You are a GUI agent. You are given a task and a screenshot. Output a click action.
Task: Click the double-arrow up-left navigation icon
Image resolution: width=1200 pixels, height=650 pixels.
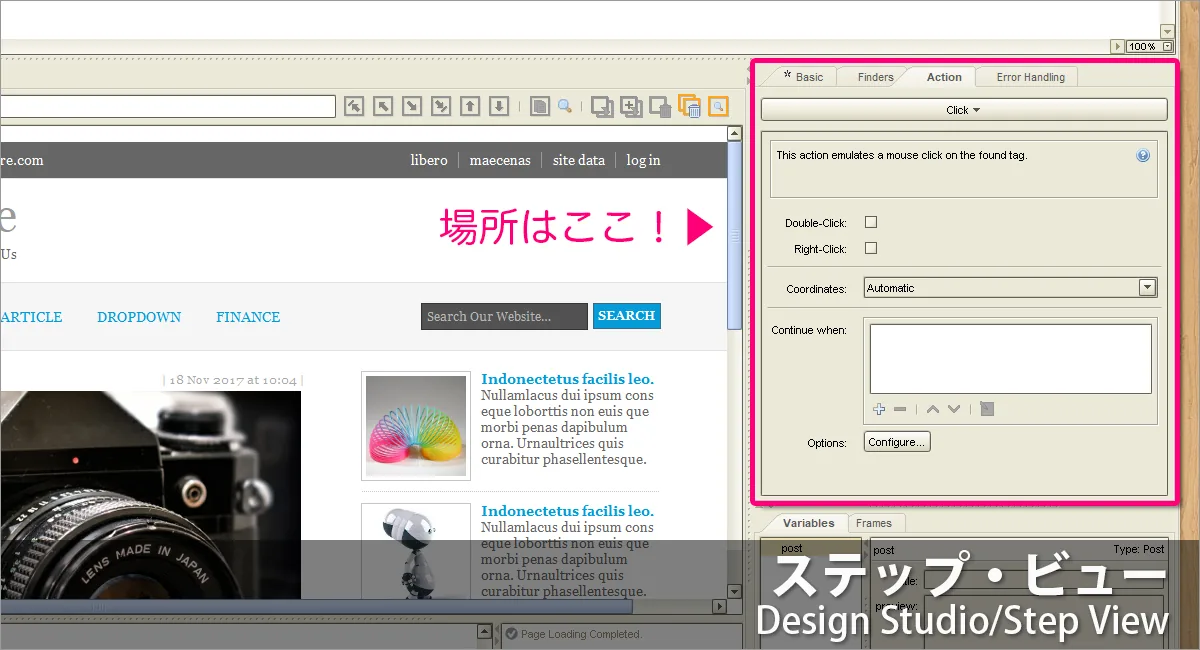point(354,106)
